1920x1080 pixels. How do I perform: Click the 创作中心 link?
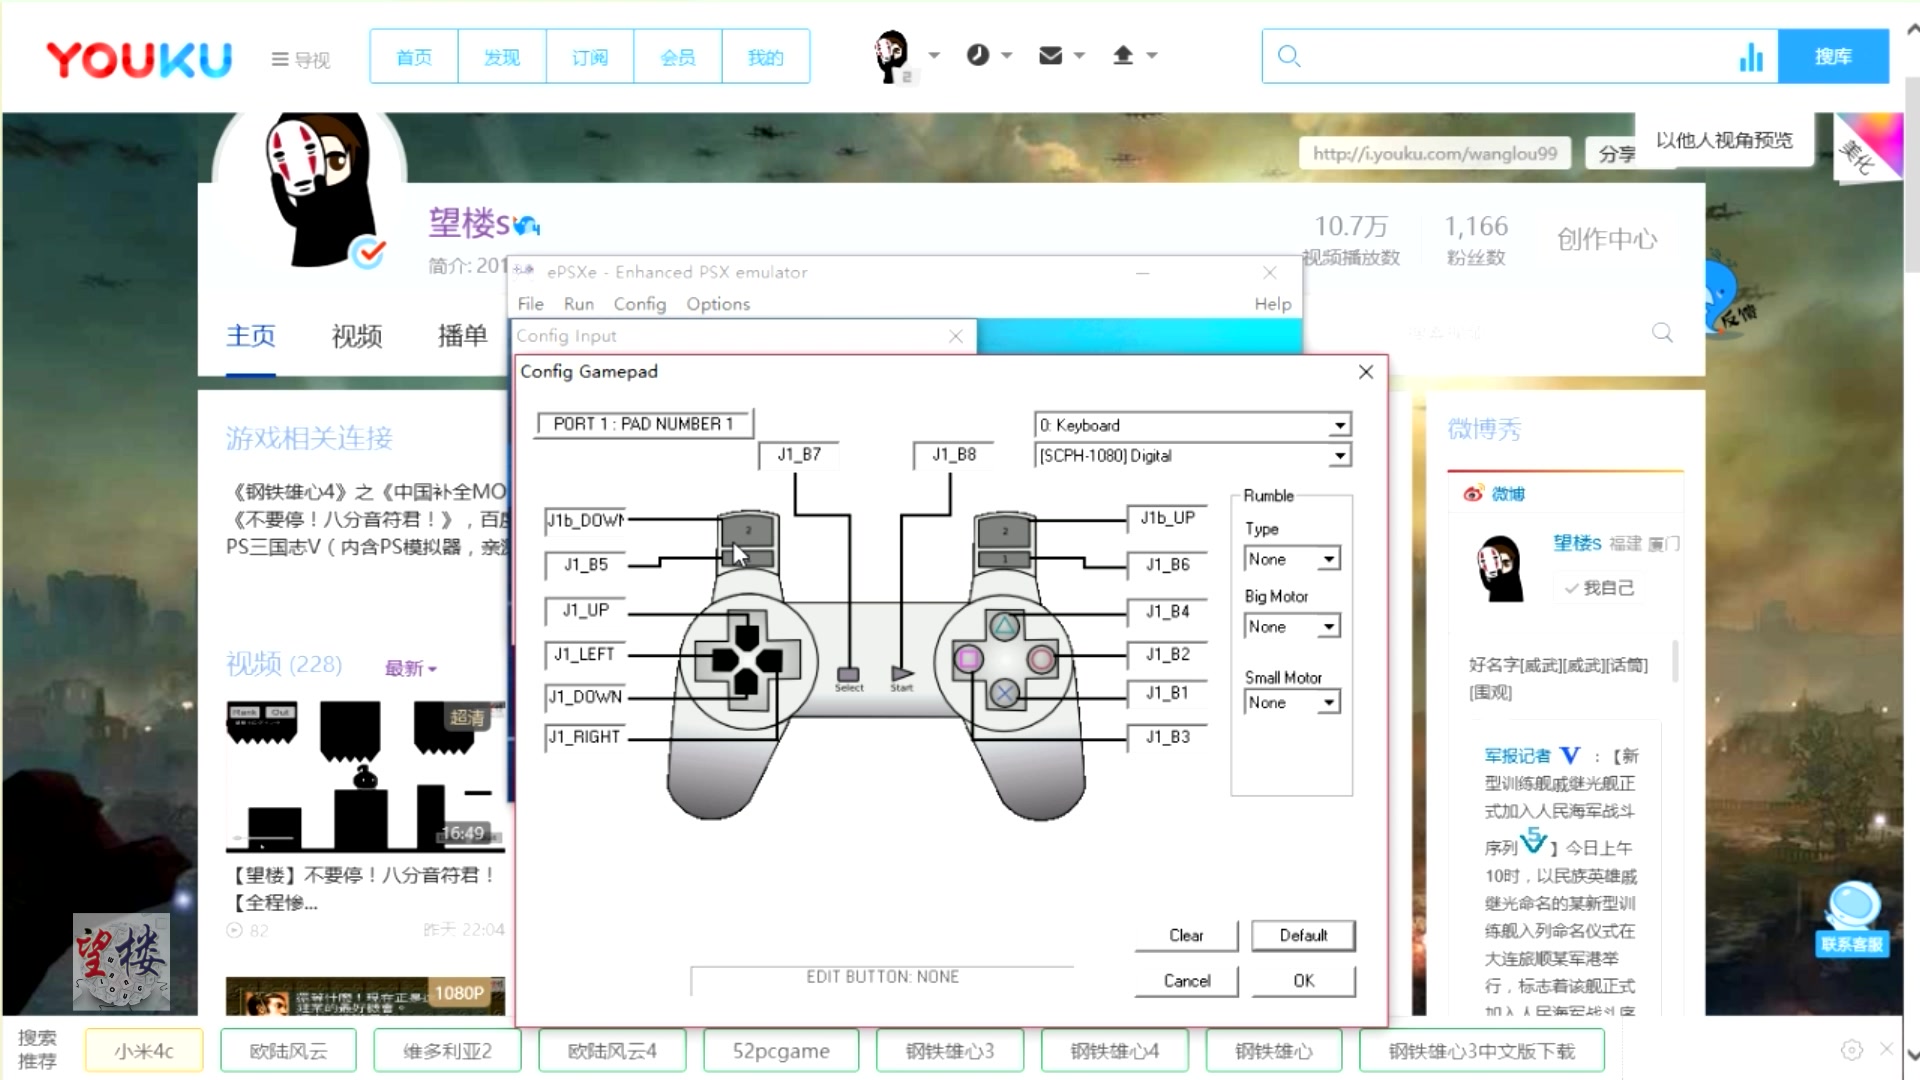(x=1606, y=239)
